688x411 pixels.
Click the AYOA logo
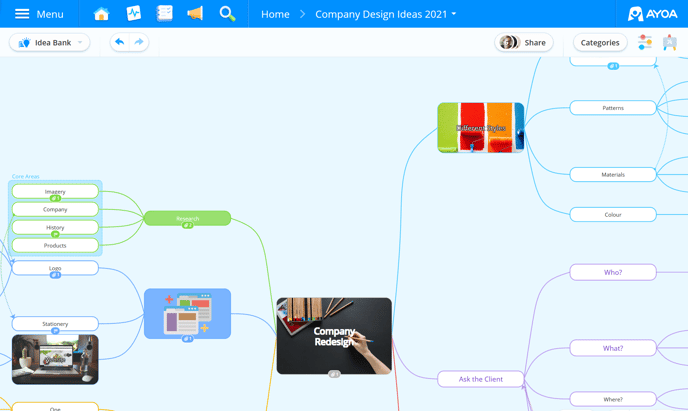[652, 14]
